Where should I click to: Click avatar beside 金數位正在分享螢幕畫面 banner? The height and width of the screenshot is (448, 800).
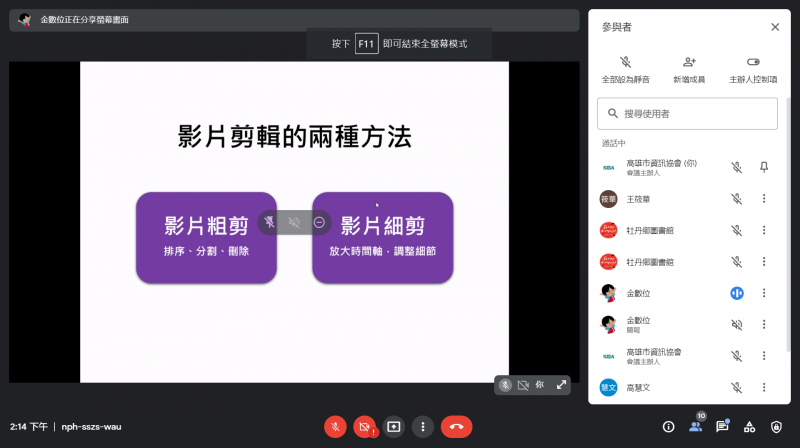24,20
